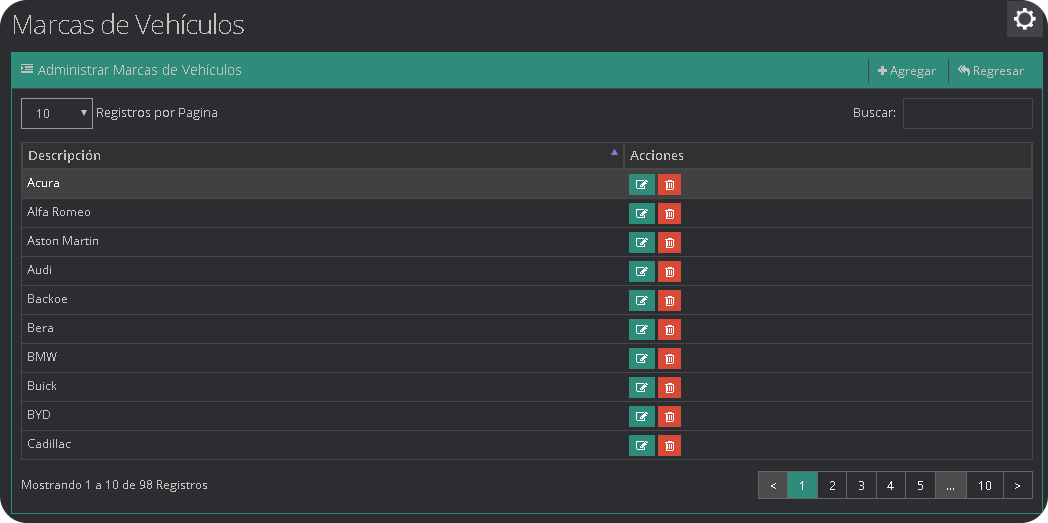
Task: Click the trash icon for Audi
Action: [x=669, y=272]
